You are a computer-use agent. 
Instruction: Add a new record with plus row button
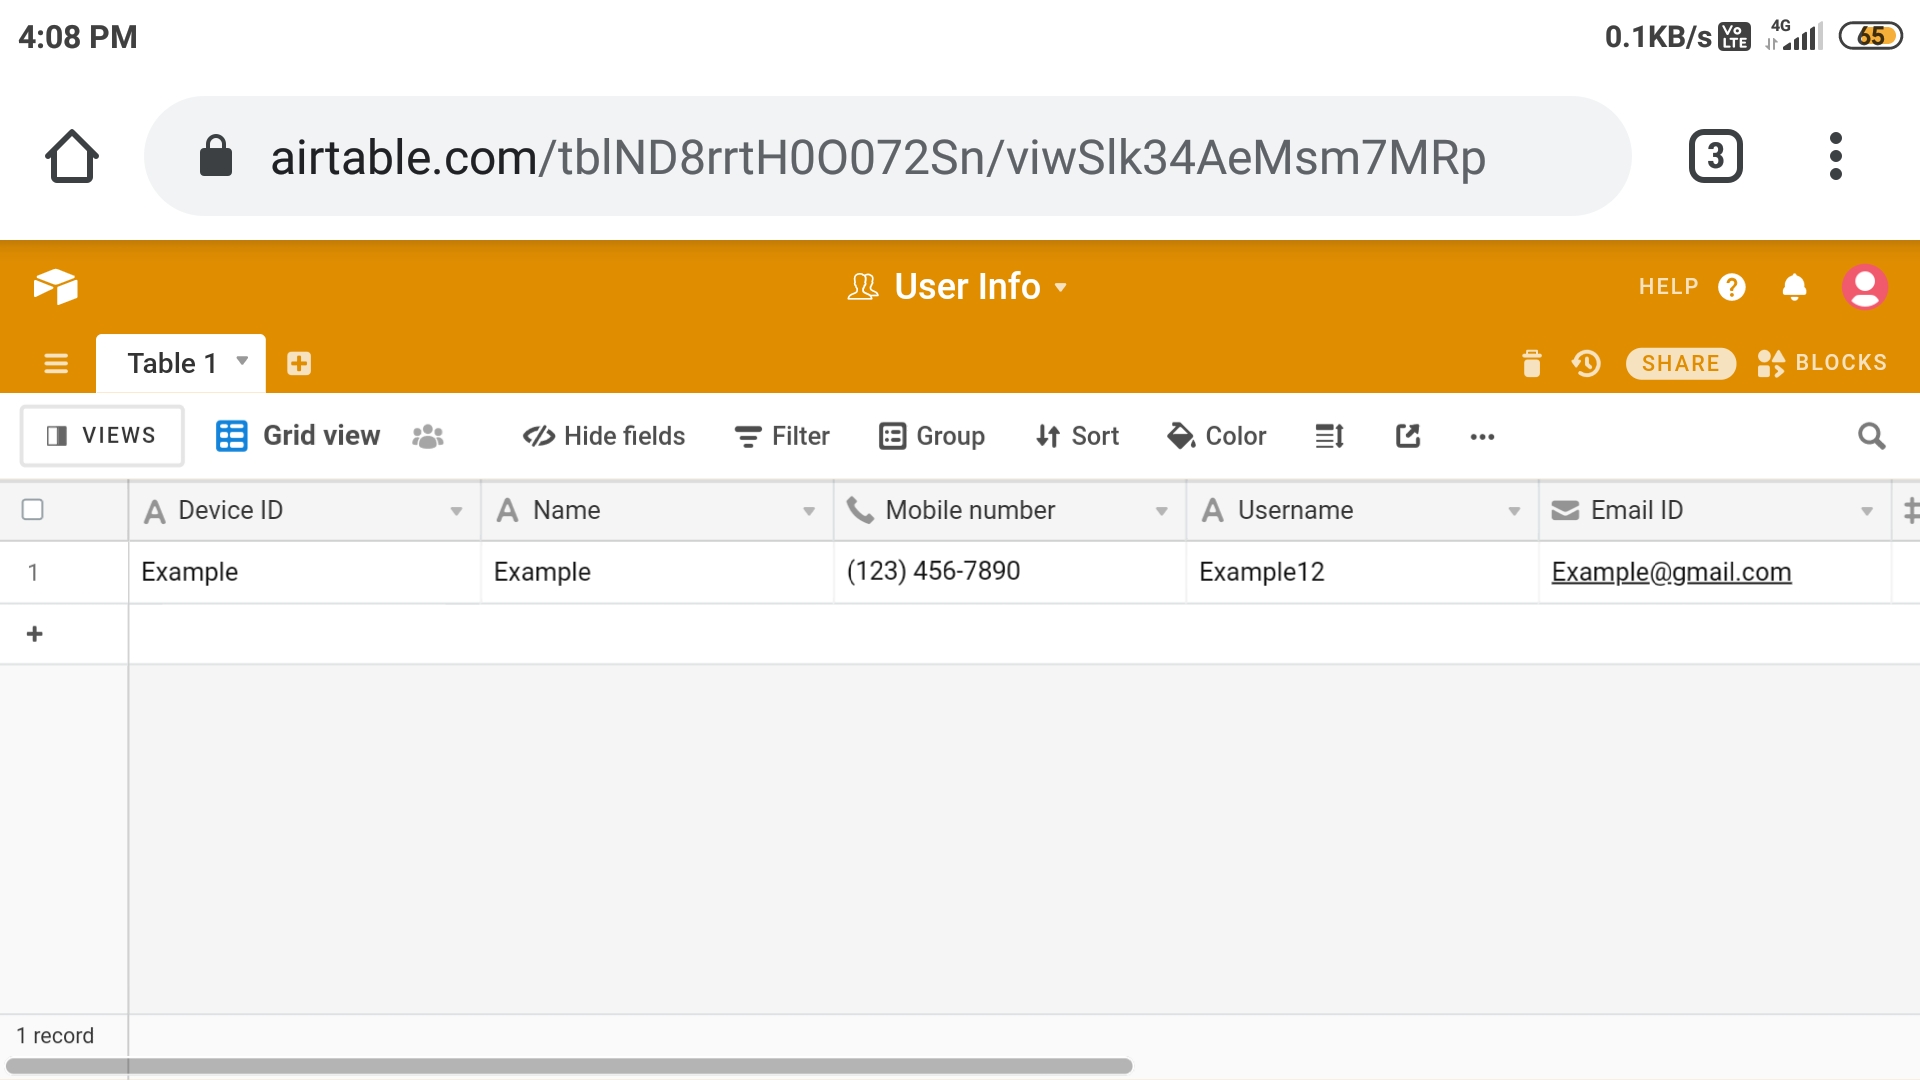(x=34, y=634)
